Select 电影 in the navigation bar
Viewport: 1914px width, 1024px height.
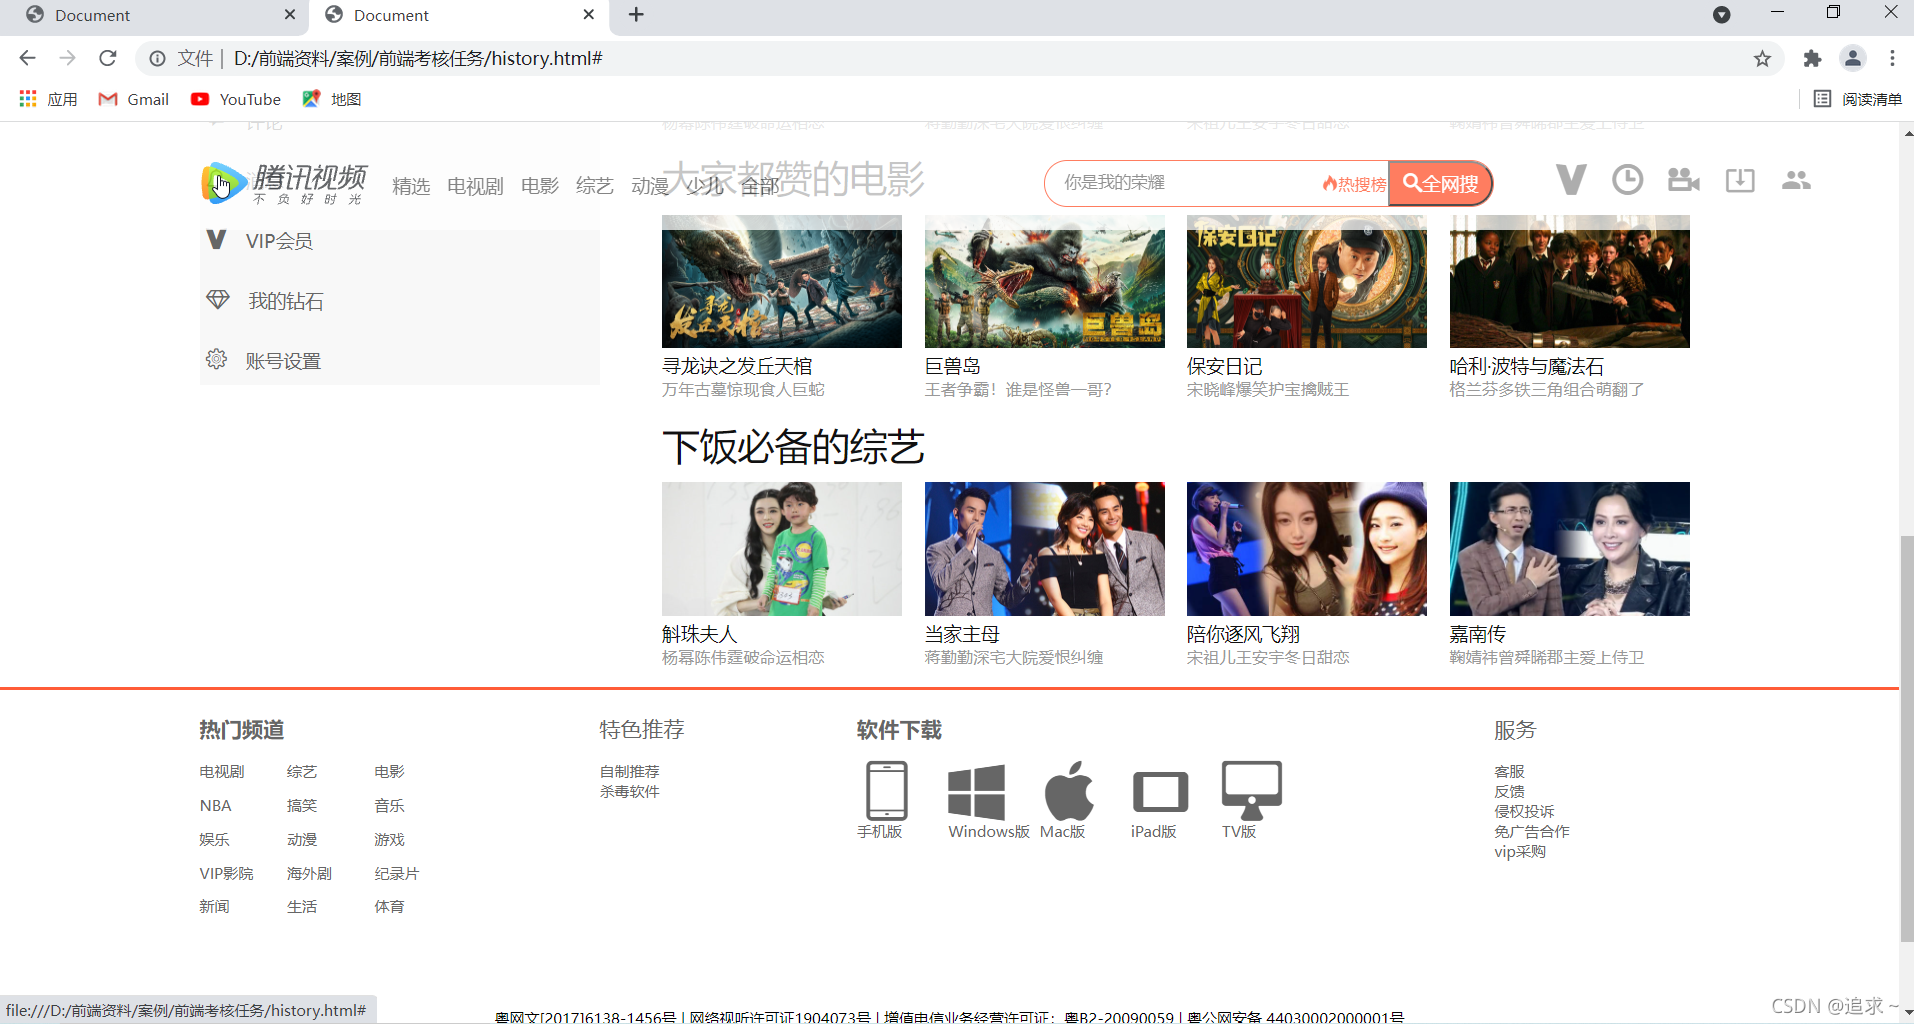[x=540, y=186]
